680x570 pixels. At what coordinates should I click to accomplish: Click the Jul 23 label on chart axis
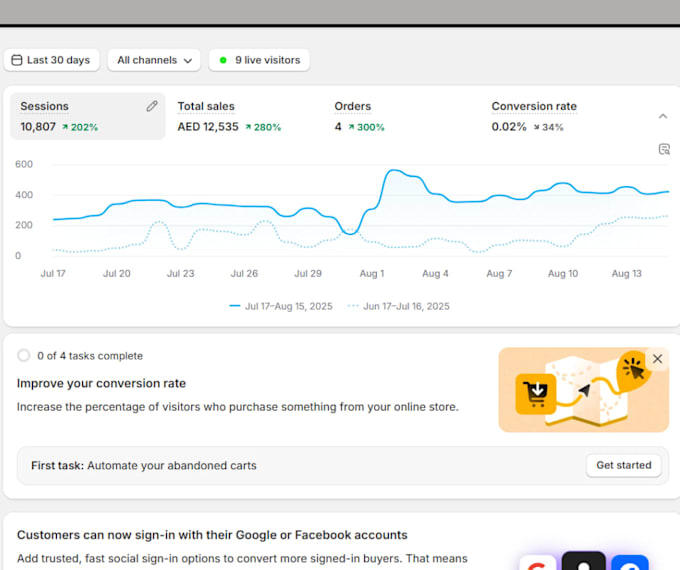click(x=180, y=274)
